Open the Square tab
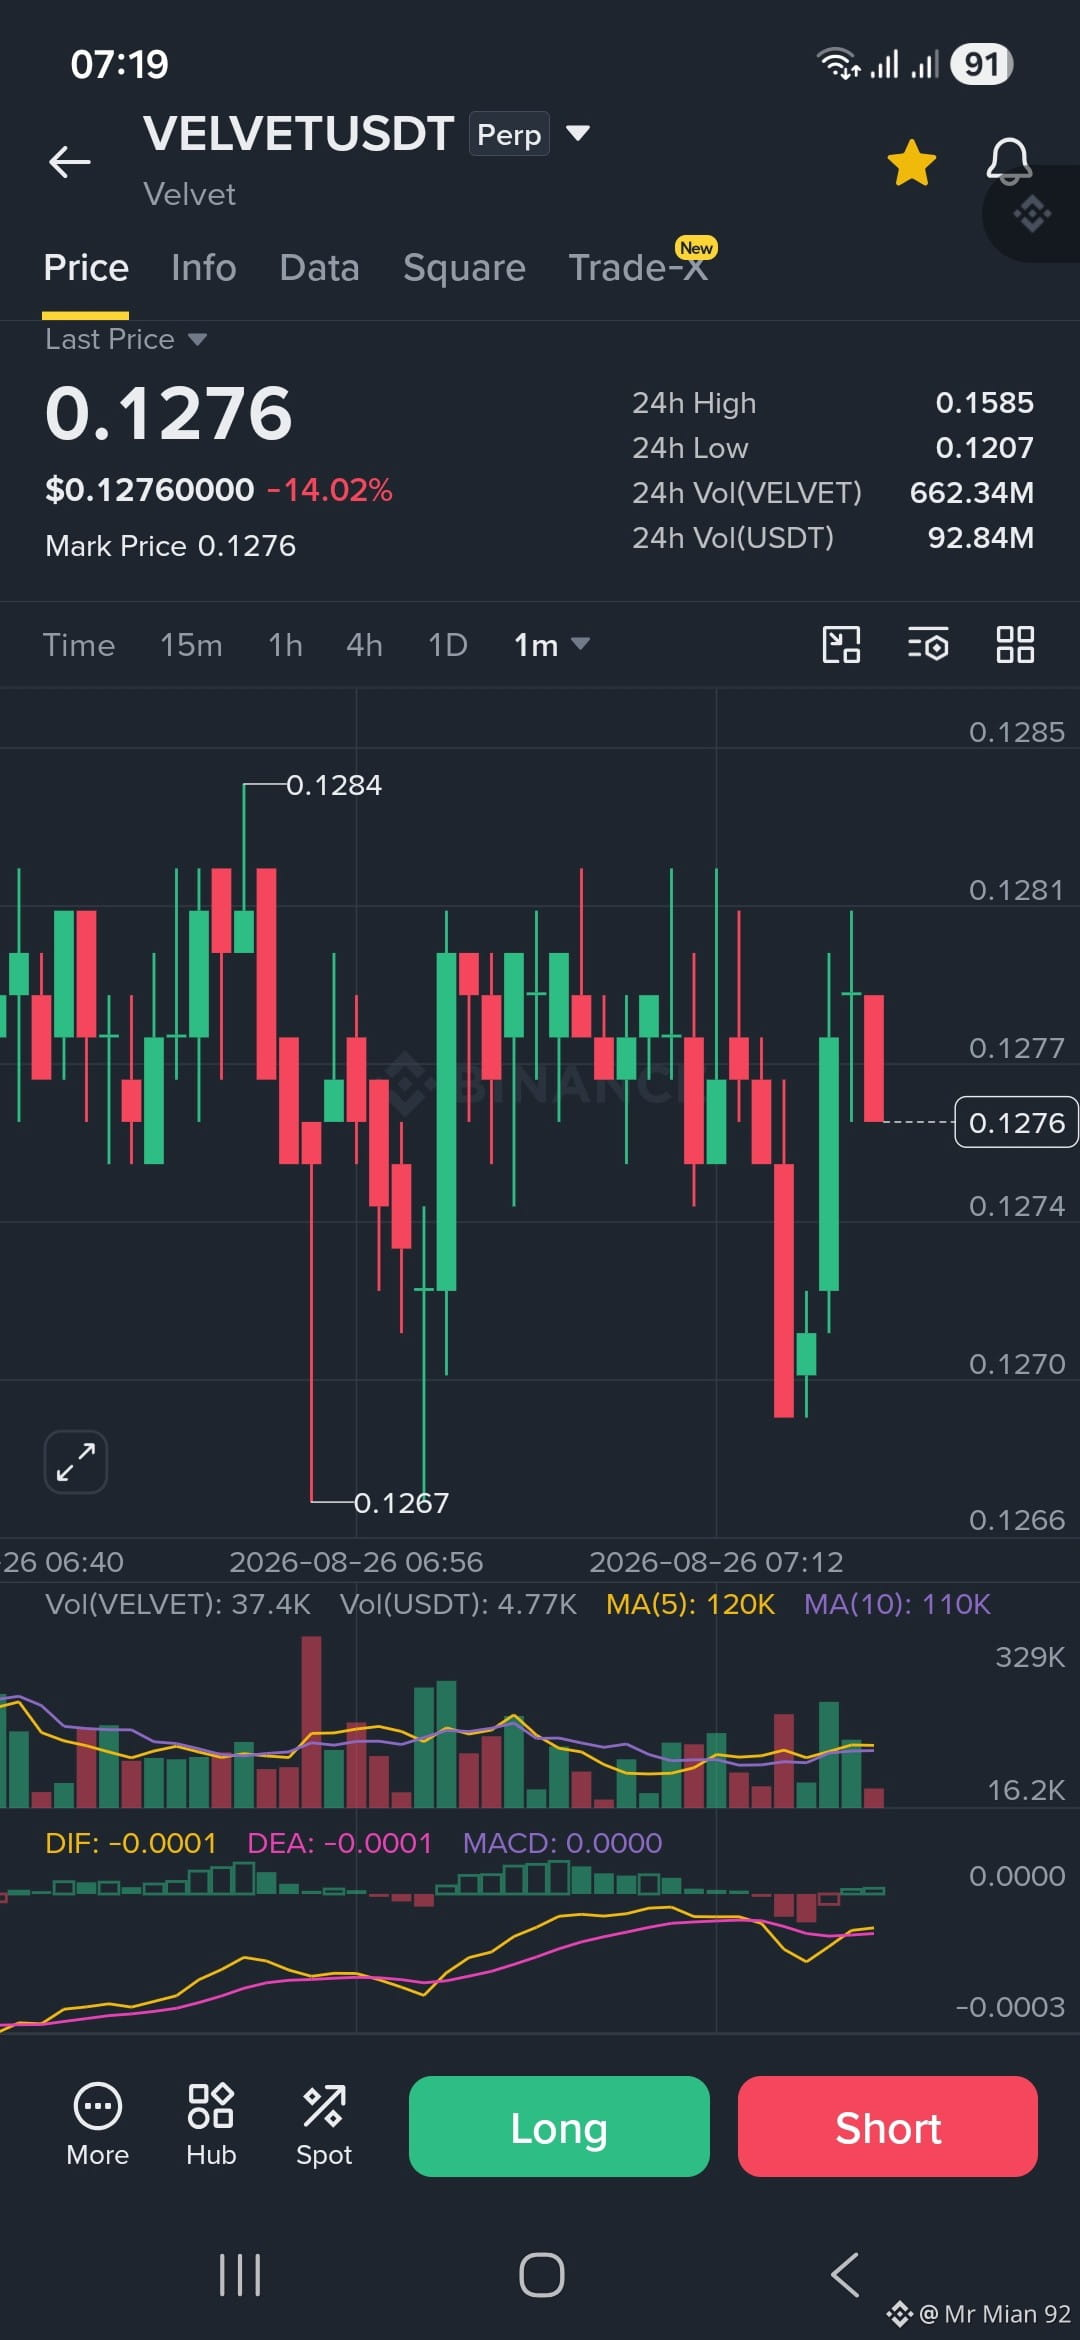1080x2340 pixels. point(464,268)
